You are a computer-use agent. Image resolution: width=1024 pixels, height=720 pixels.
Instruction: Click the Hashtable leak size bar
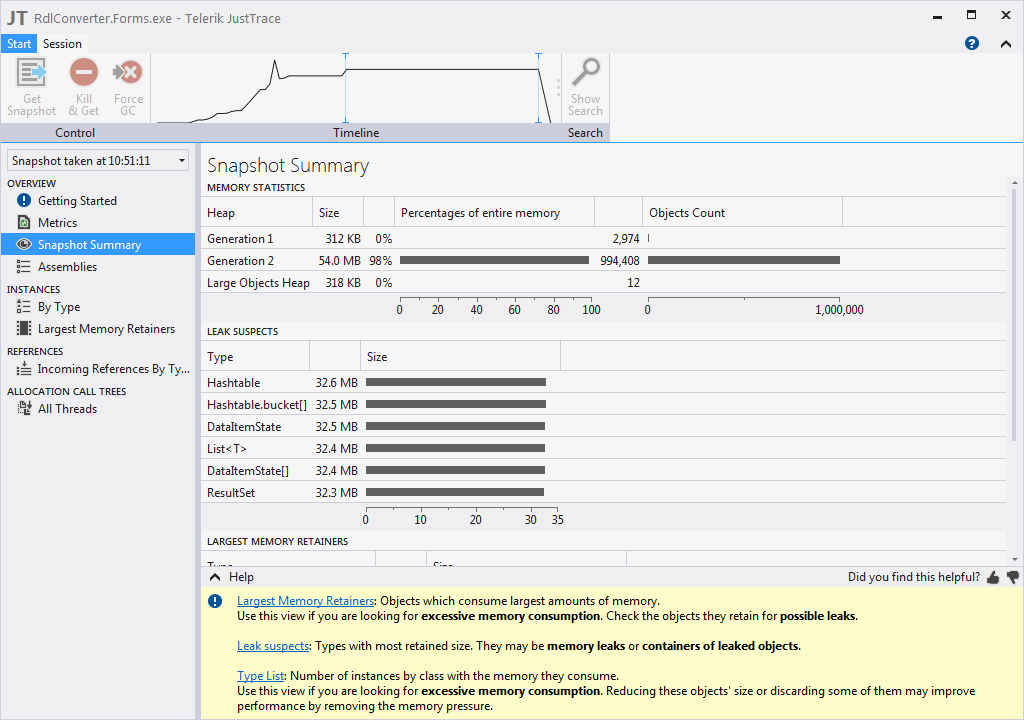(x=456, y=382)
